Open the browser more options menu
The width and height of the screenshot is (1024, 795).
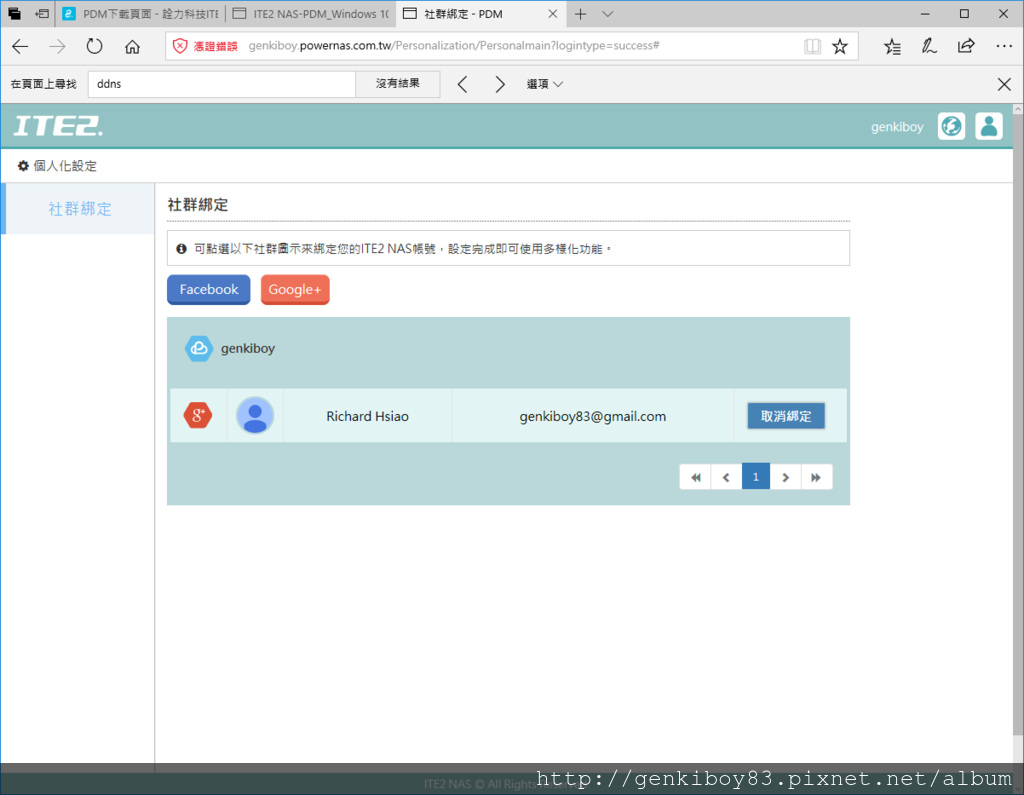1004,46
